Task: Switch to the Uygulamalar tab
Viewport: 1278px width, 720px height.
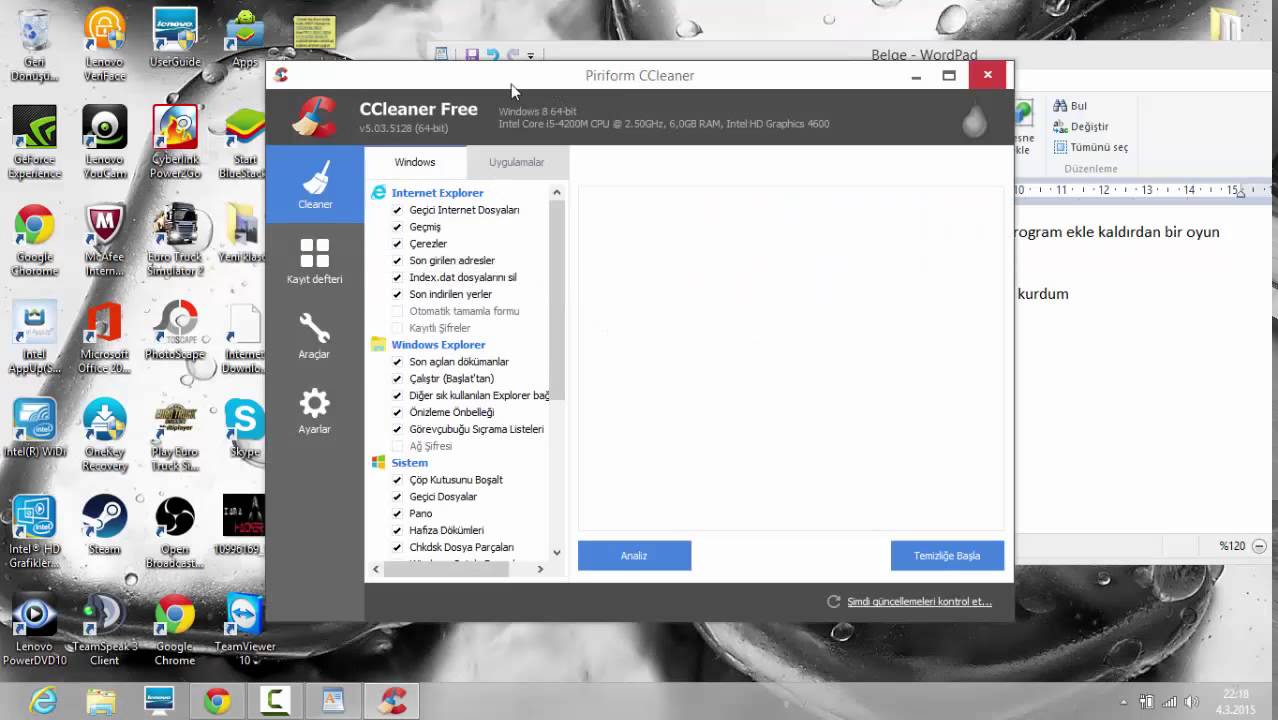Action: 516,162
